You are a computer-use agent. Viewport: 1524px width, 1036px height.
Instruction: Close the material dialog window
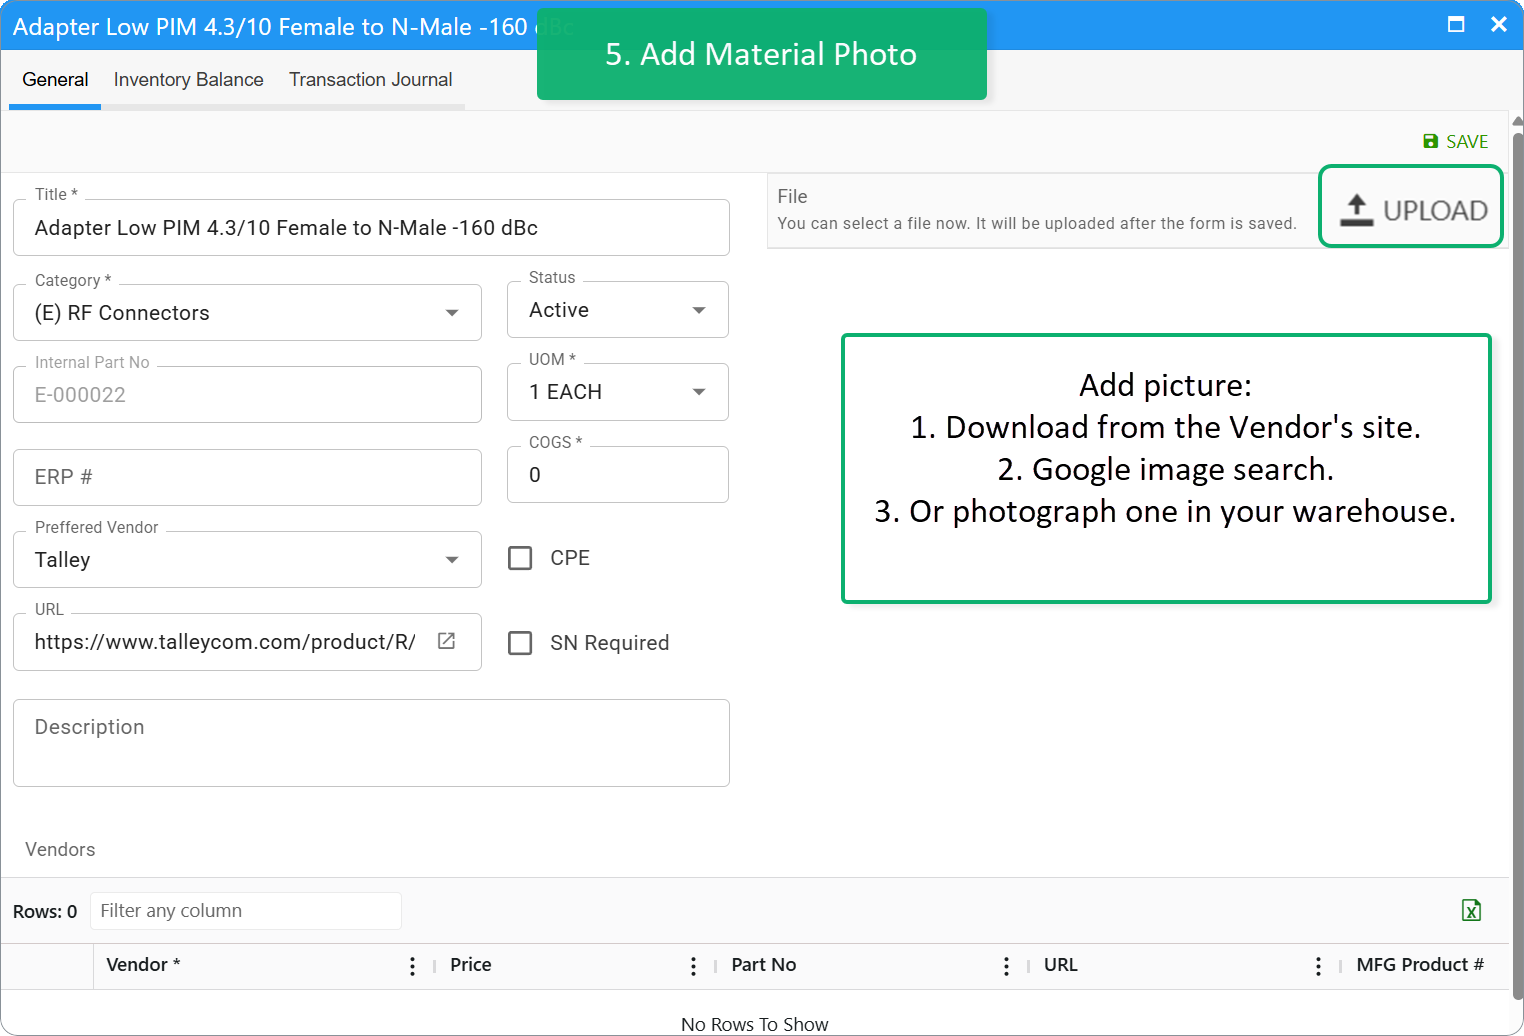tap(1498, 24)
